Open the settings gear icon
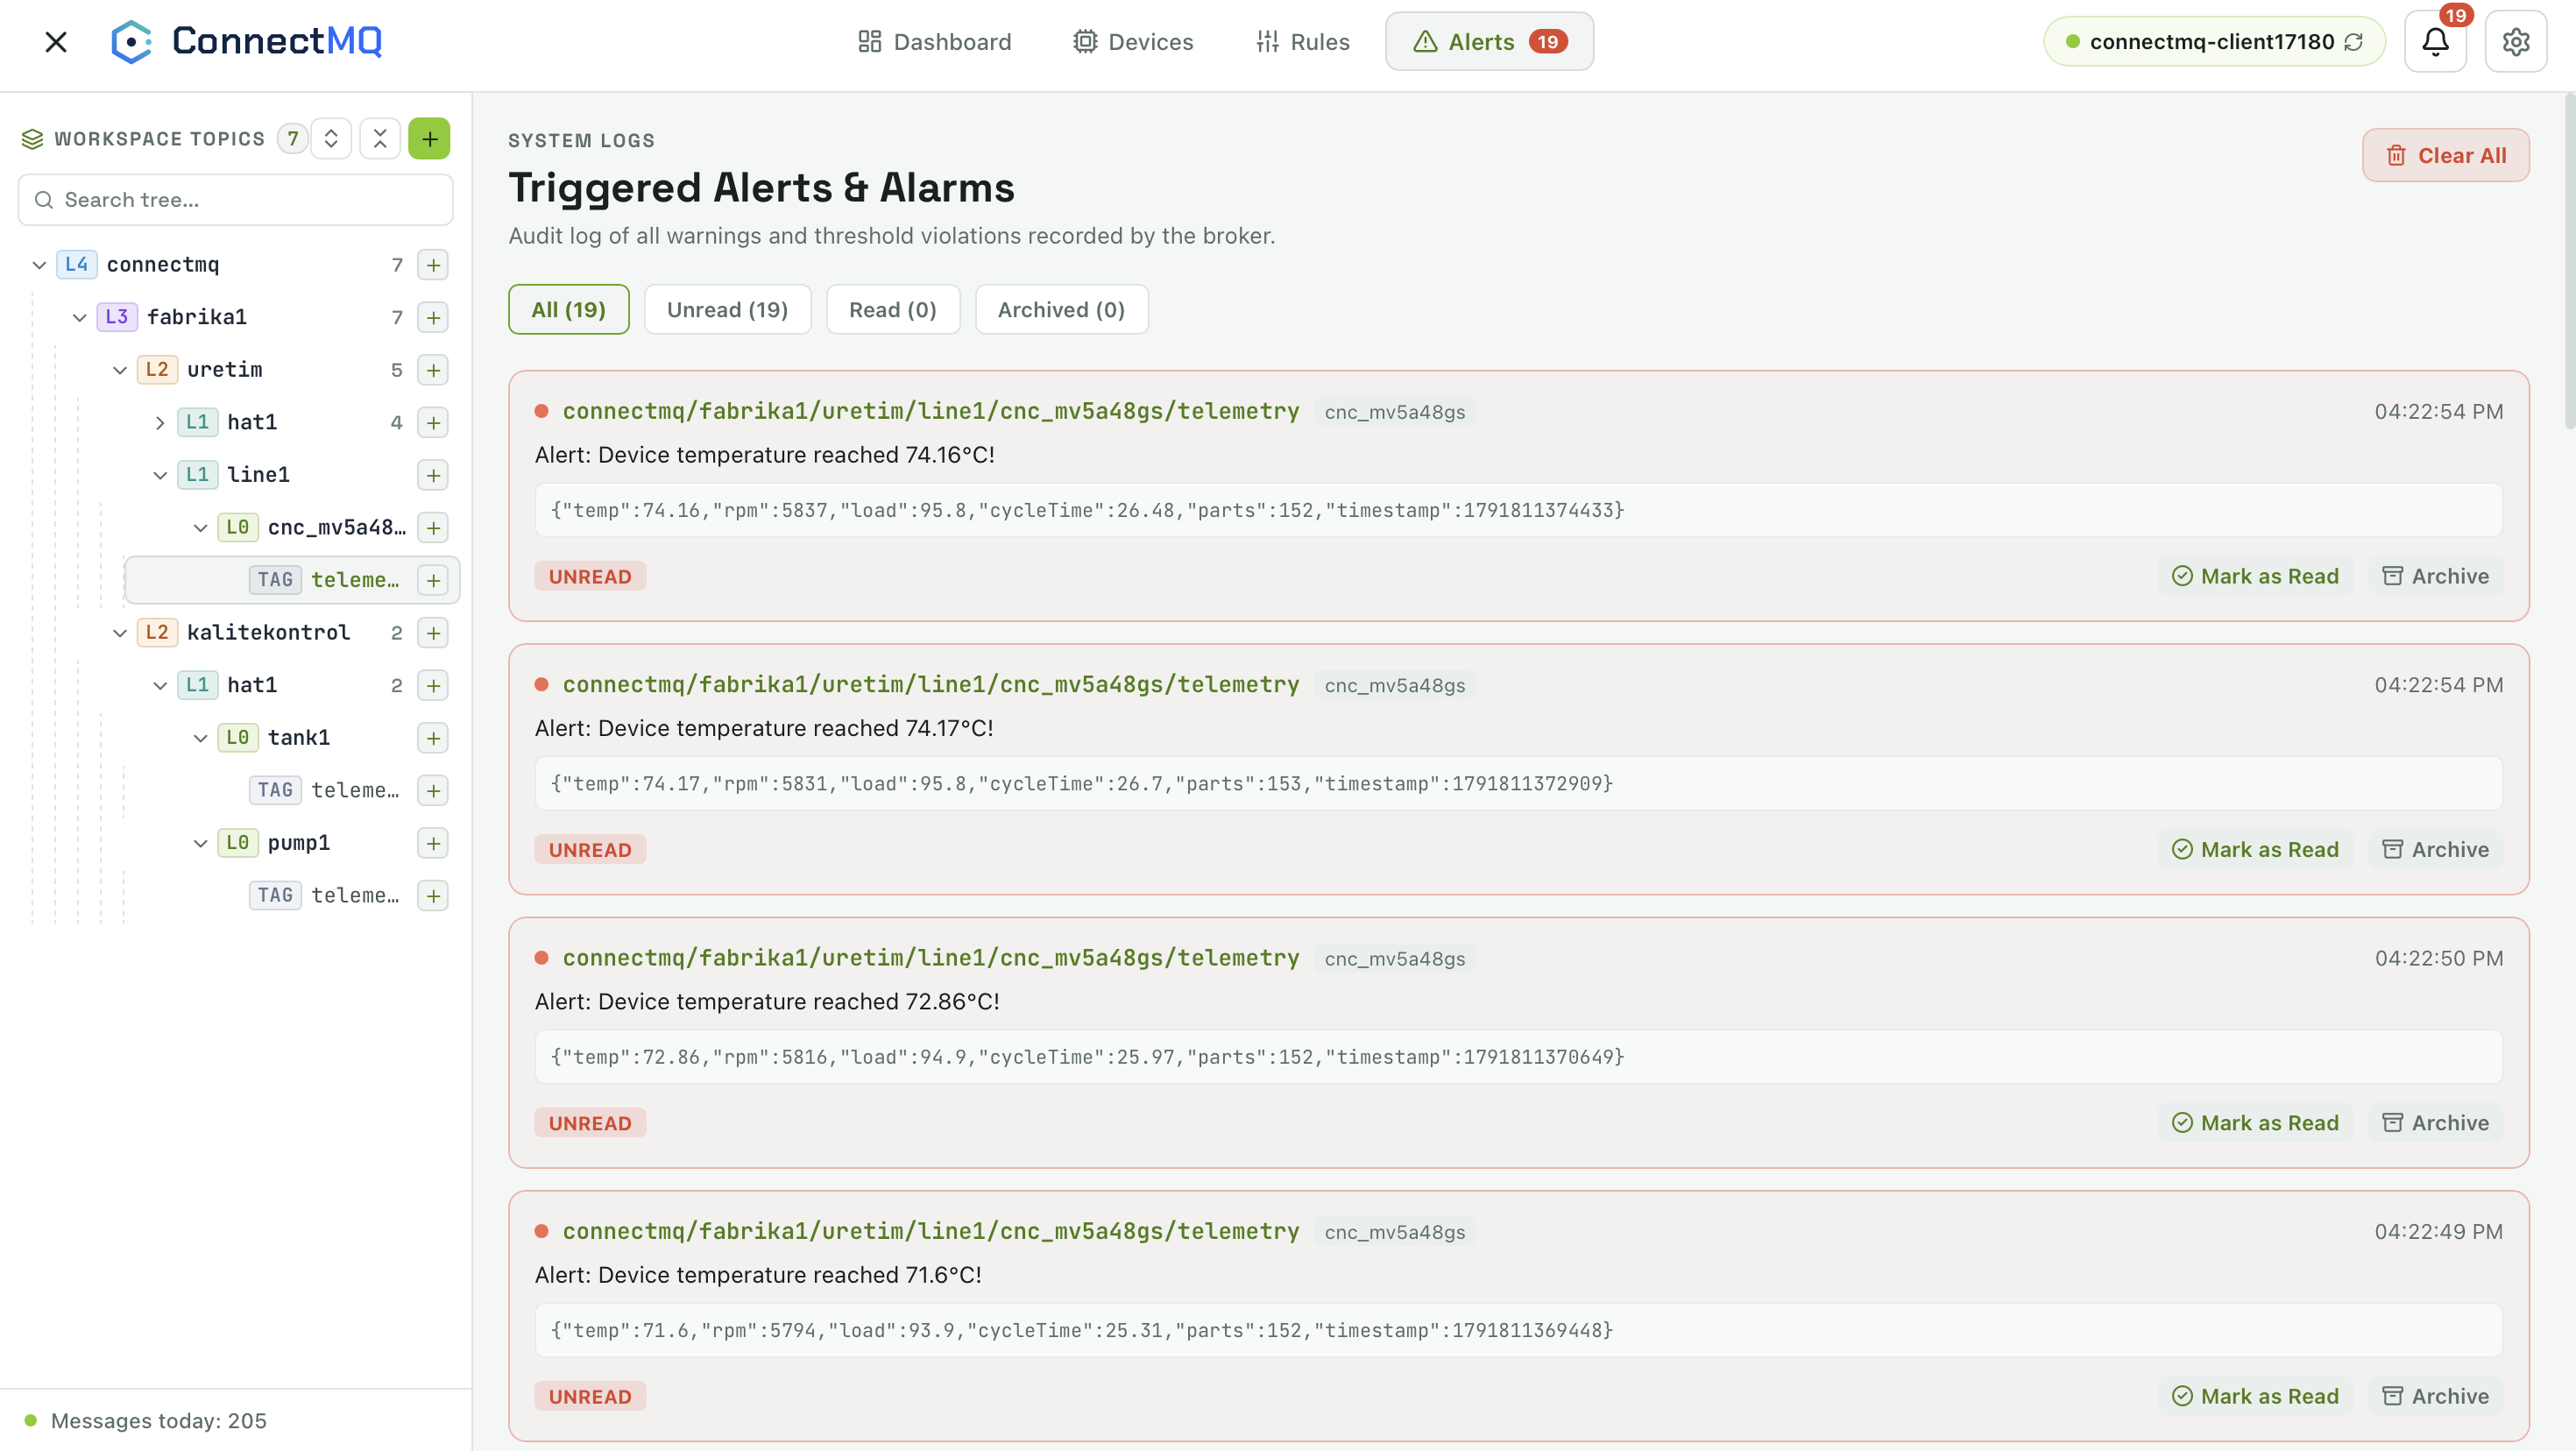 2516,42
